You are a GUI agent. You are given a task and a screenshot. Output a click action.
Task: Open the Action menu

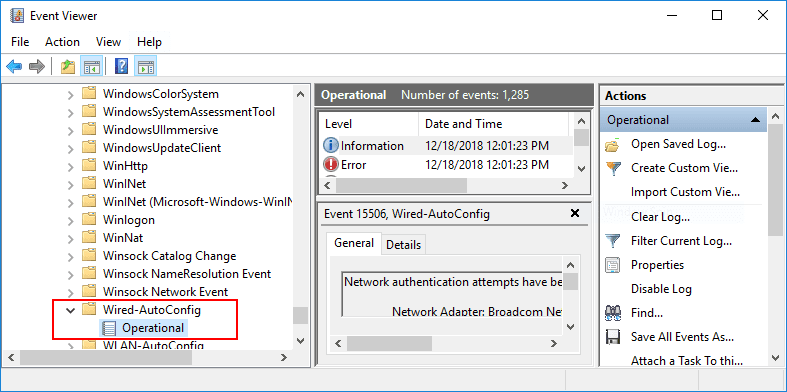[62, 42]
